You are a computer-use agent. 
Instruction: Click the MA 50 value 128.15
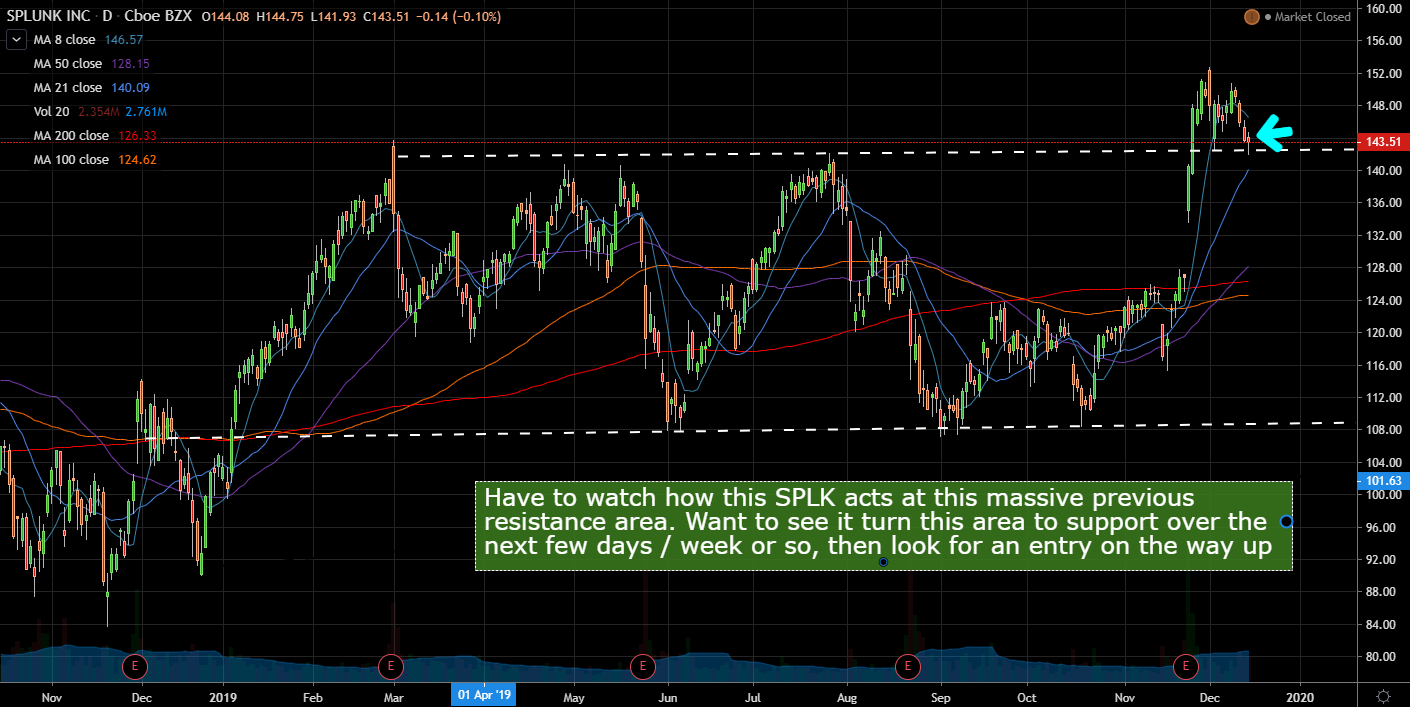[x=129, y=64]
